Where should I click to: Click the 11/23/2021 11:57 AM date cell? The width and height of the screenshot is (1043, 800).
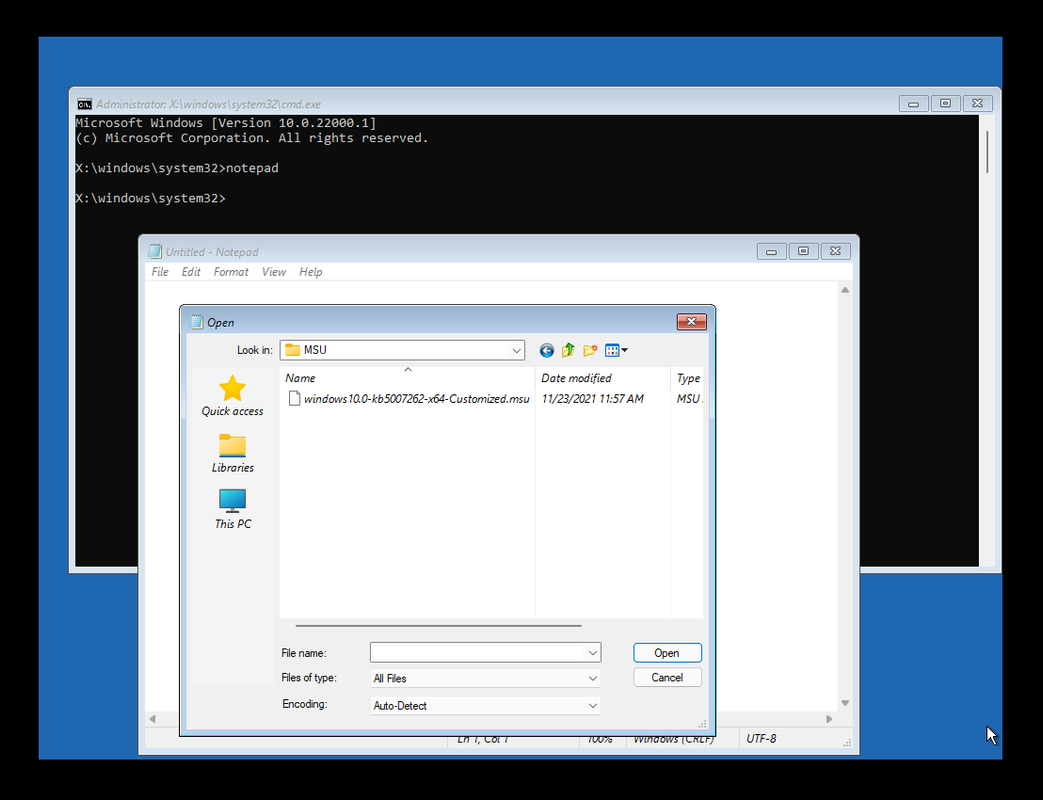pyautogui.click(x=592, y=399)
